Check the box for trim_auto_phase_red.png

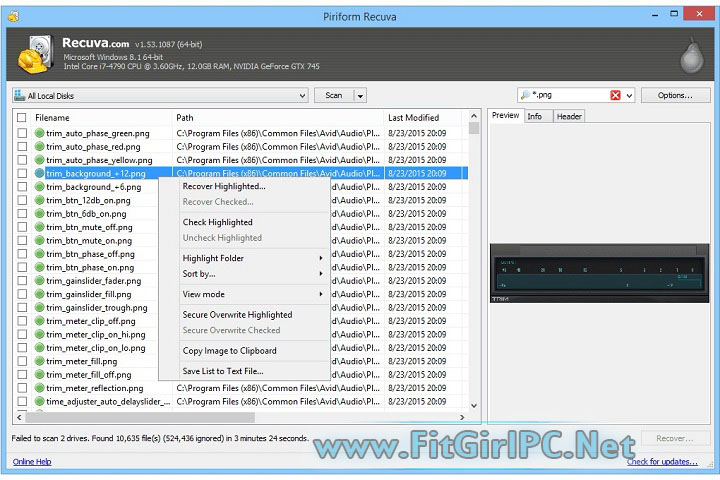[x=22, y=146]
